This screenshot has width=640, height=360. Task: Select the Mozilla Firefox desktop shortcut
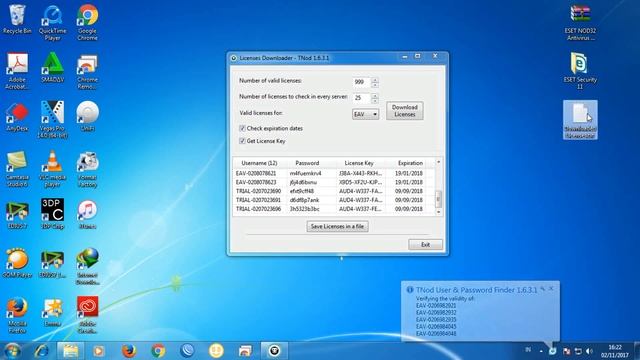click(x=17, y=315)
